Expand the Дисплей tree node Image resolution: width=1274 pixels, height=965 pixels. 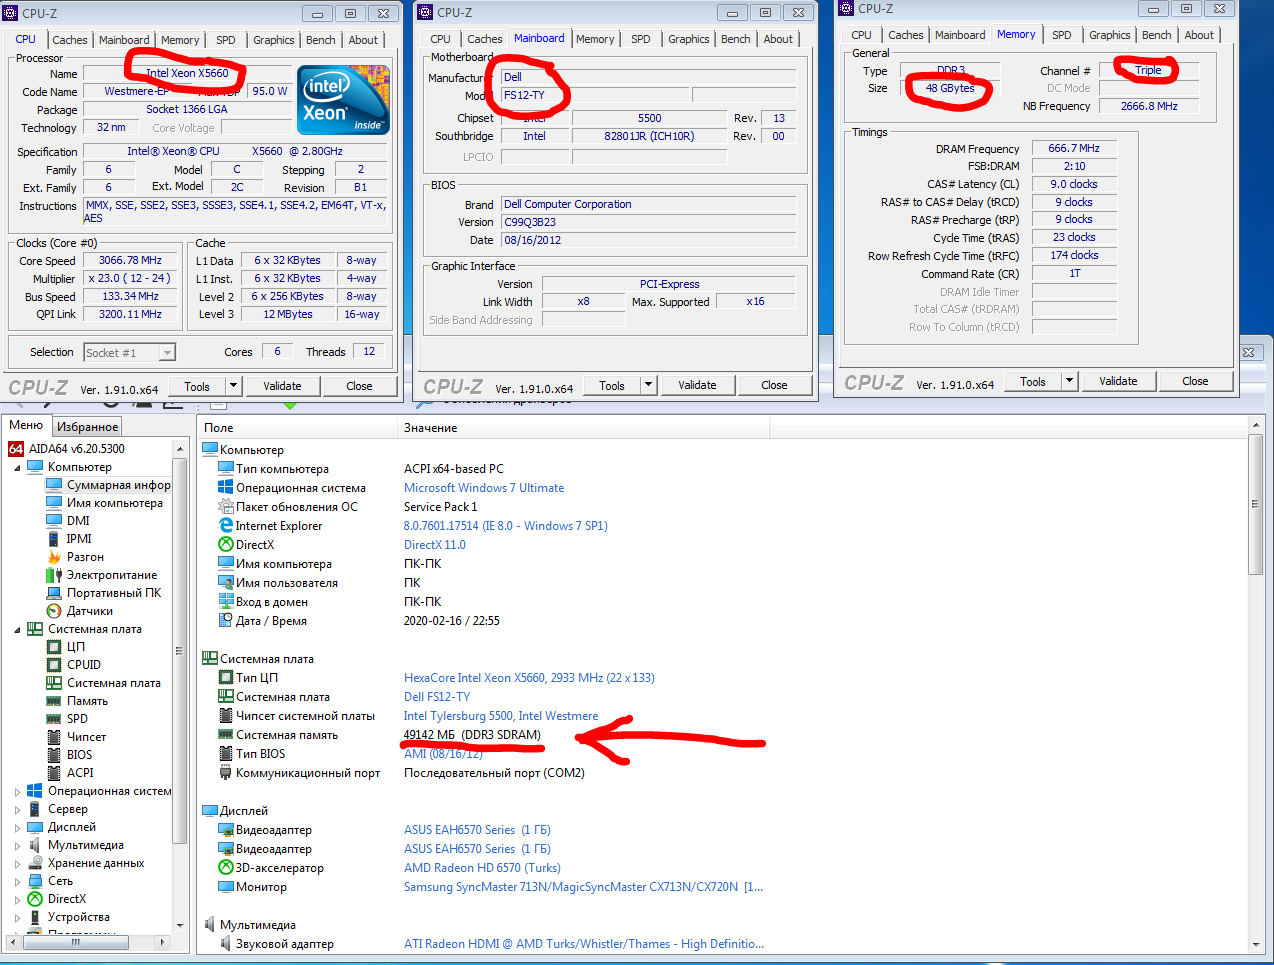coord(17,828)
